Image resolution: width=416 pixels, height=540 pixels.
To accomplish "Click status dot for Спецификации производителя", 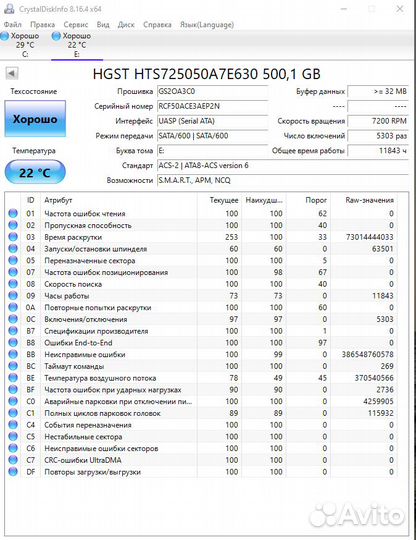I will pos(13,331).
